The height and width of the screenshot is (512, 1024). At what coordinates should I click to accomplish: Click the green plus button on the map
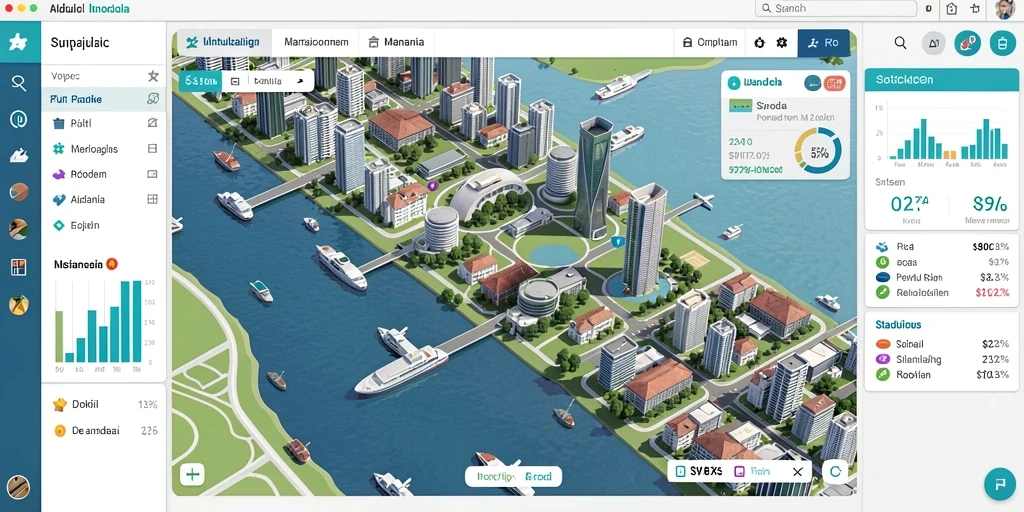pos(193,474)
